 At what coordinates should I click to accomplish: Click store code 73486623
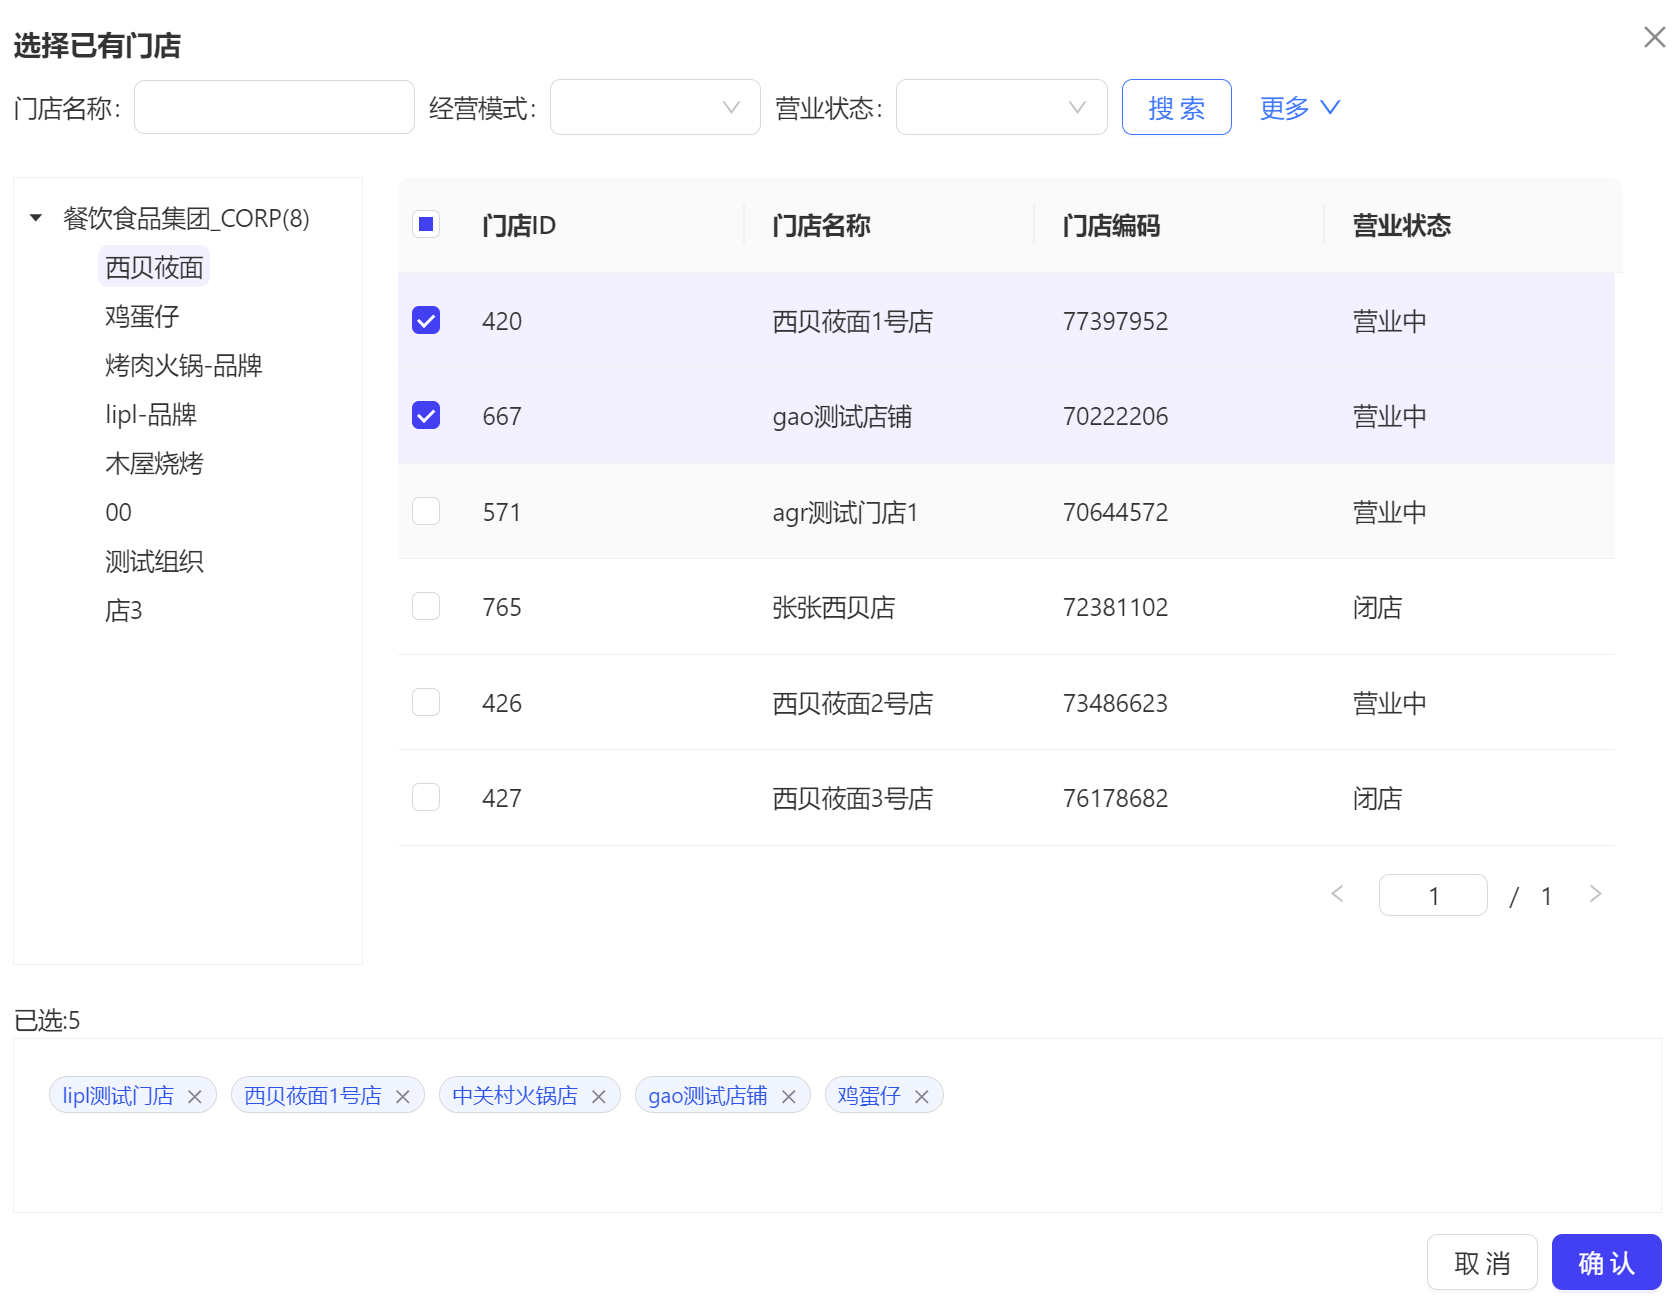tap(1115, 703)
